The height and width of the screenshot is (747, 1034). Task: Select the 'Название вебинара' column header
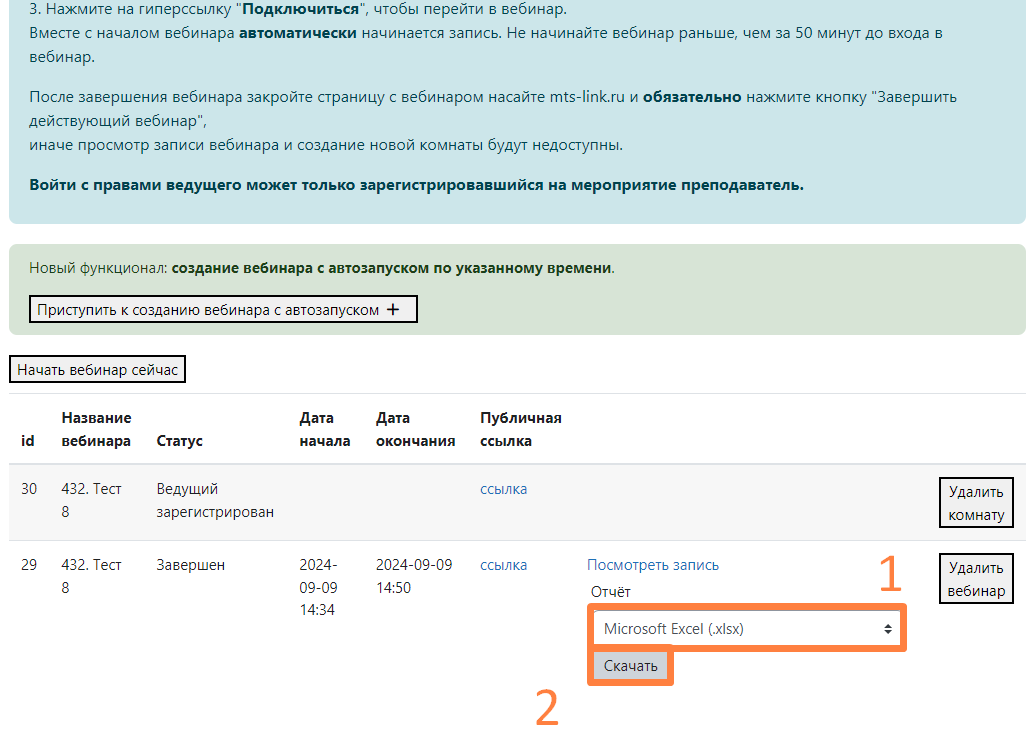pyautogui.click(x=96, y=429)
